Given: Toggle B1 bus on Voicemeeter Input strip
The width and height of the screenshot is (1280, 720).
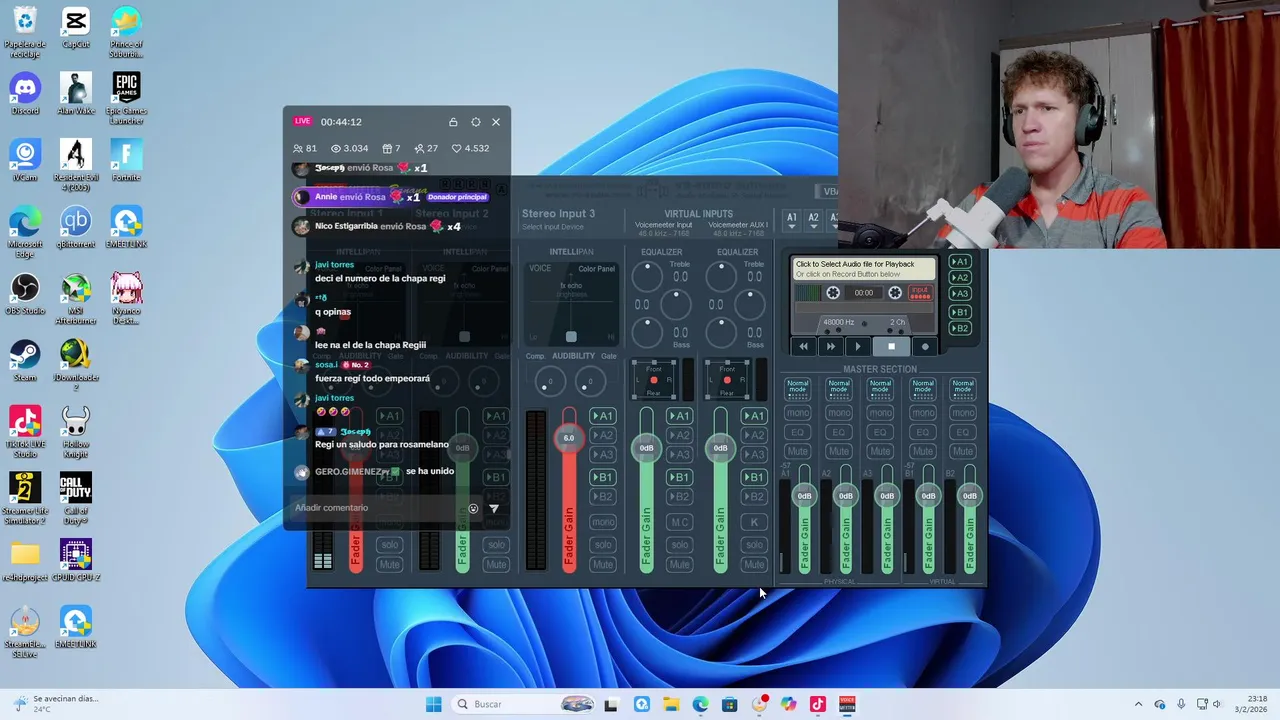Looking at the screenshot, I should point(679,477).
